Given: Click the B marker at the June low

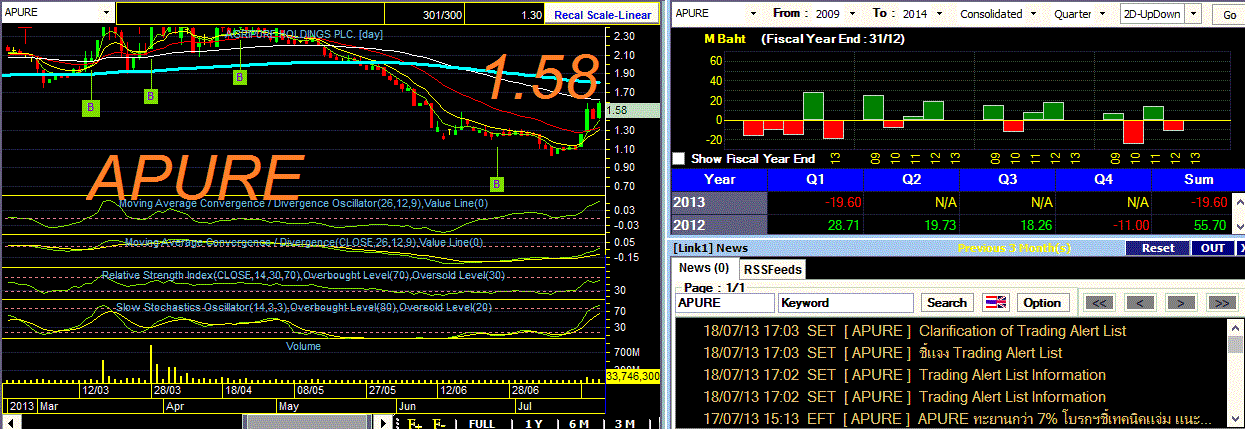Looking at the screenshot, I should pyautogui.click(x=497, y=183).
